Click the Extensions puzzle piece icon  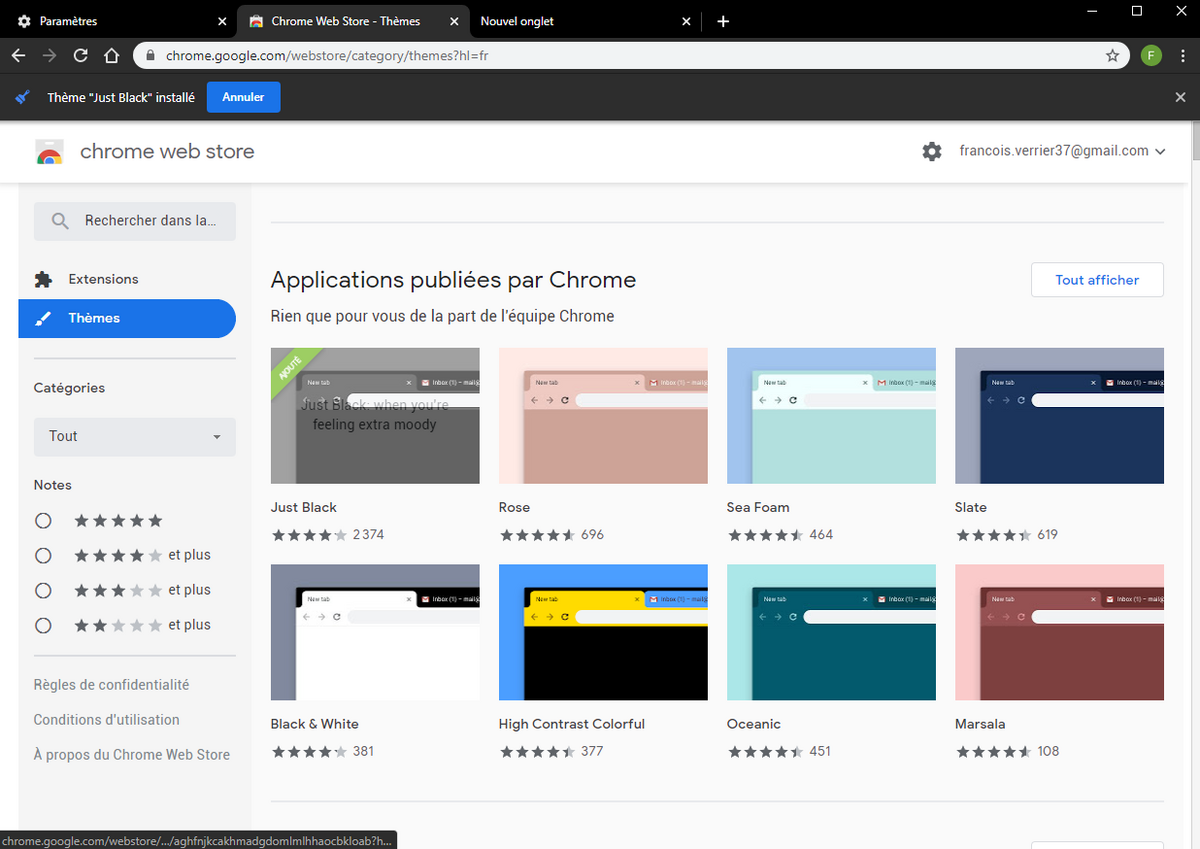(43, 279)
